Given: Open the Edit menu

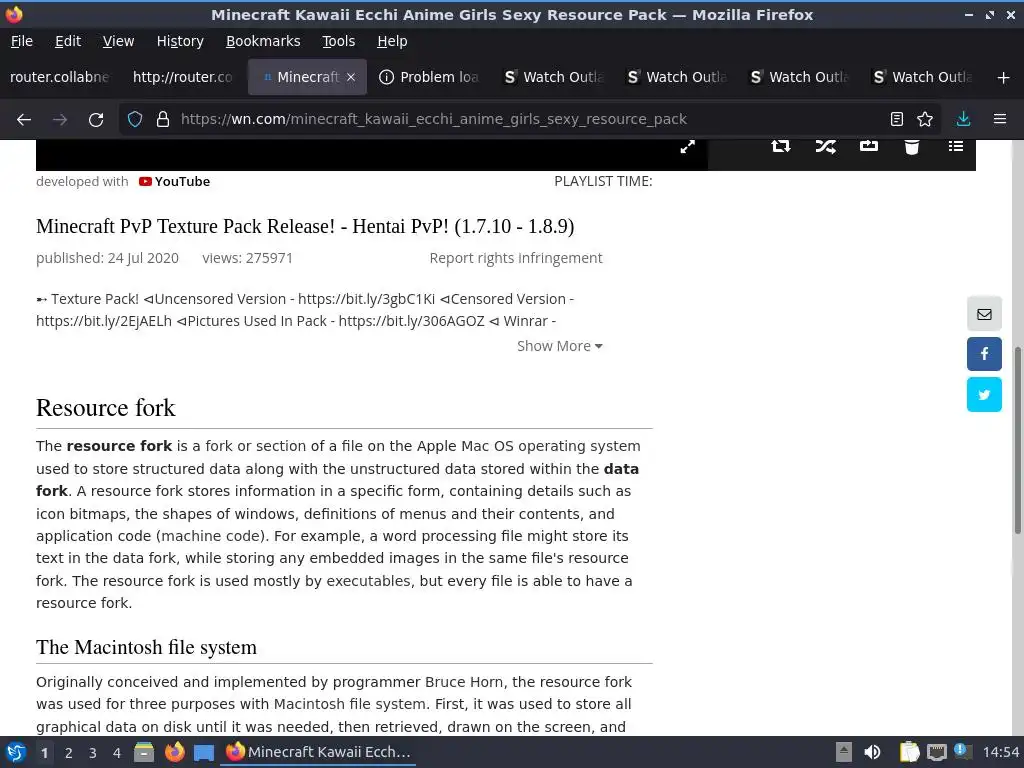Looking at the screenshot, I should (68, 41).
